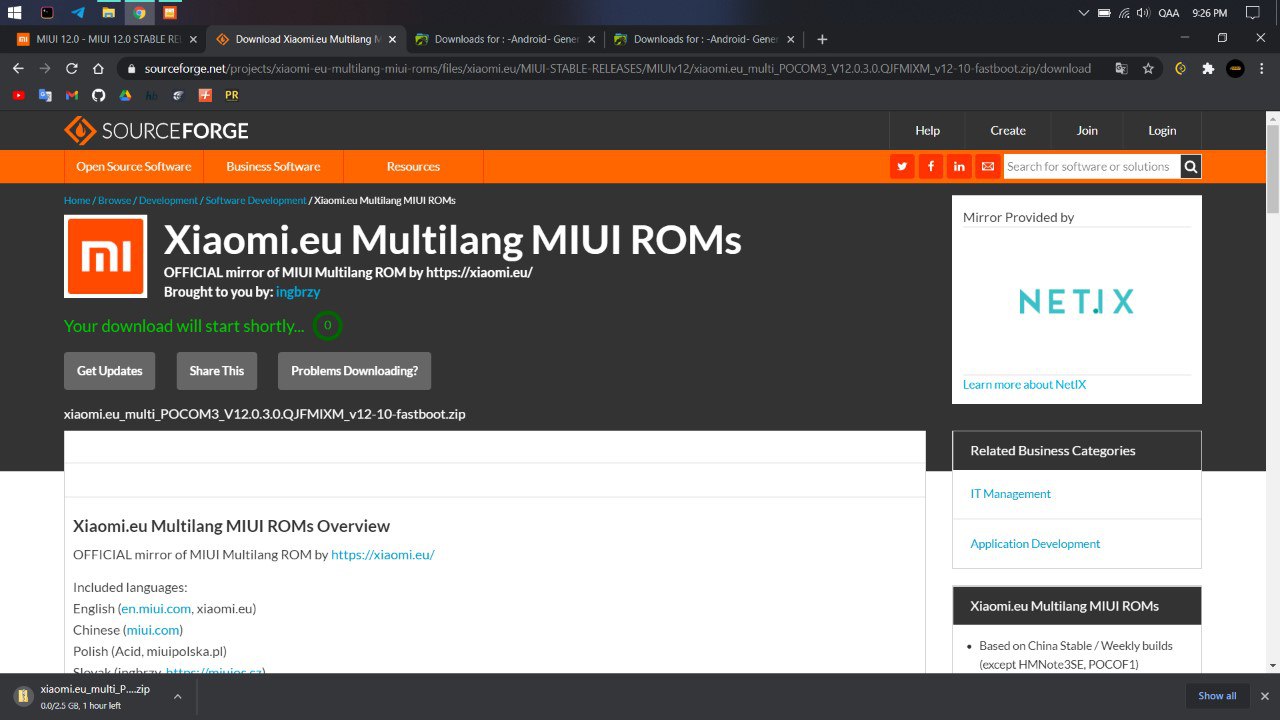Click in the software search field

tap(1091, 166)
